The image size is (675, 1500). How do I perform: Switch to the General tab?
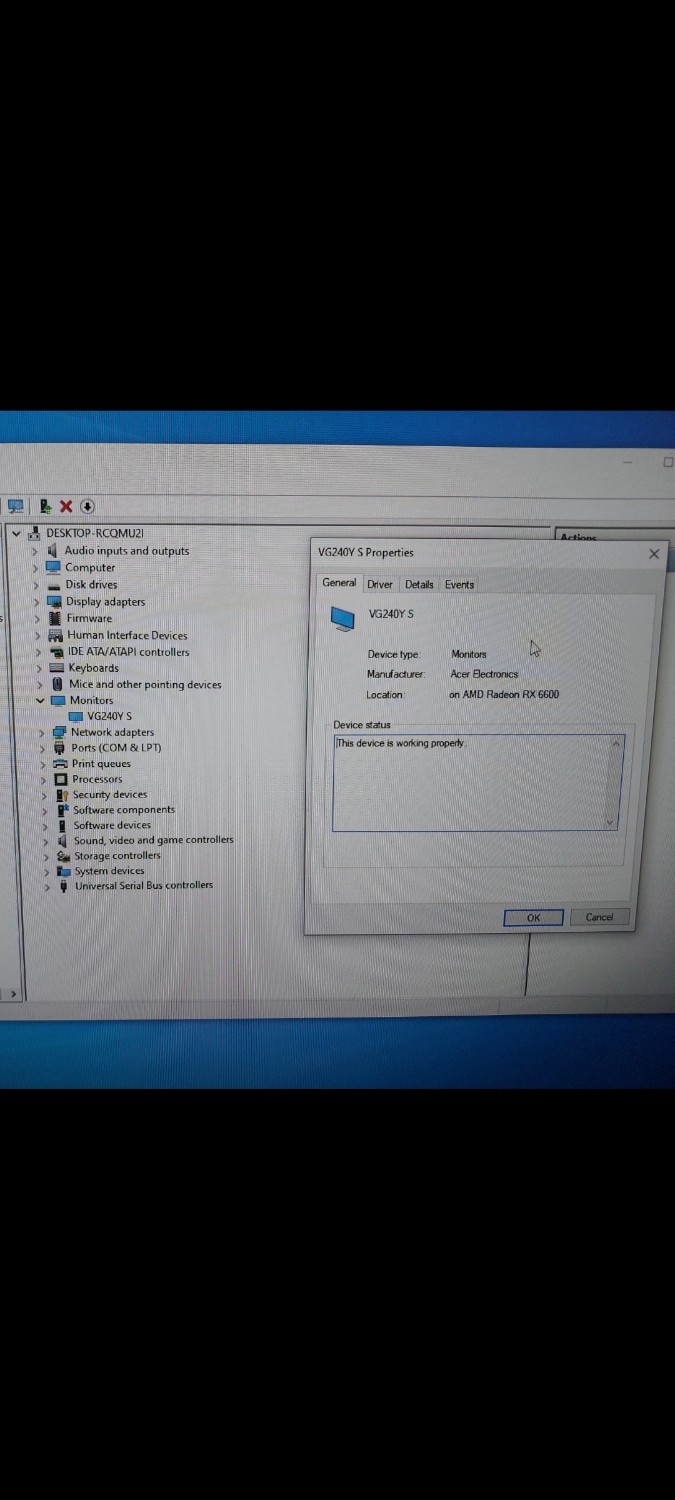(x=339, y=583)
